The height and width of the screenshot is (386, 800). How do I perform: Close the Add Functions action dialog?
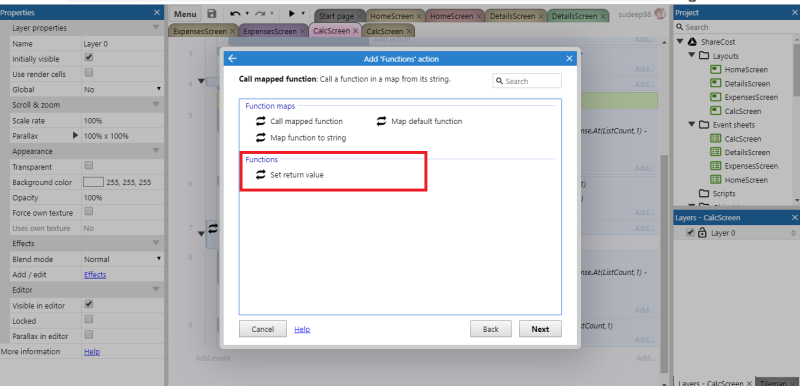[569, 59]
